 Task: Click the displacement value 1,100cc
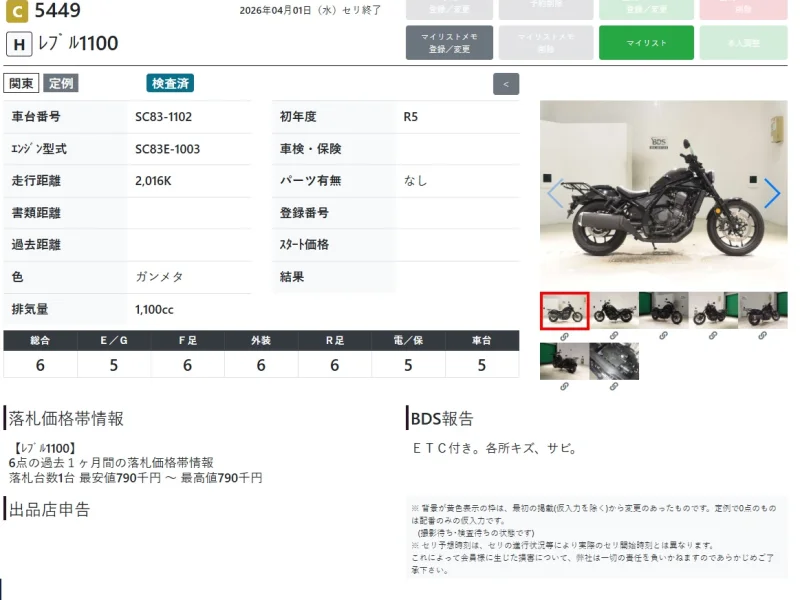pyautogui.click(x=154, y=309)
